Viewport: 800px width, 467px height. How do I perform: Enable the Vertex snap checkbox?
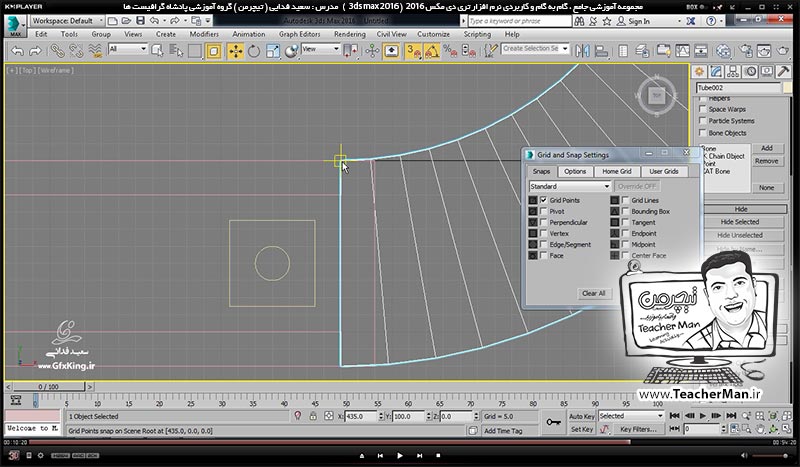pos(543,233)
